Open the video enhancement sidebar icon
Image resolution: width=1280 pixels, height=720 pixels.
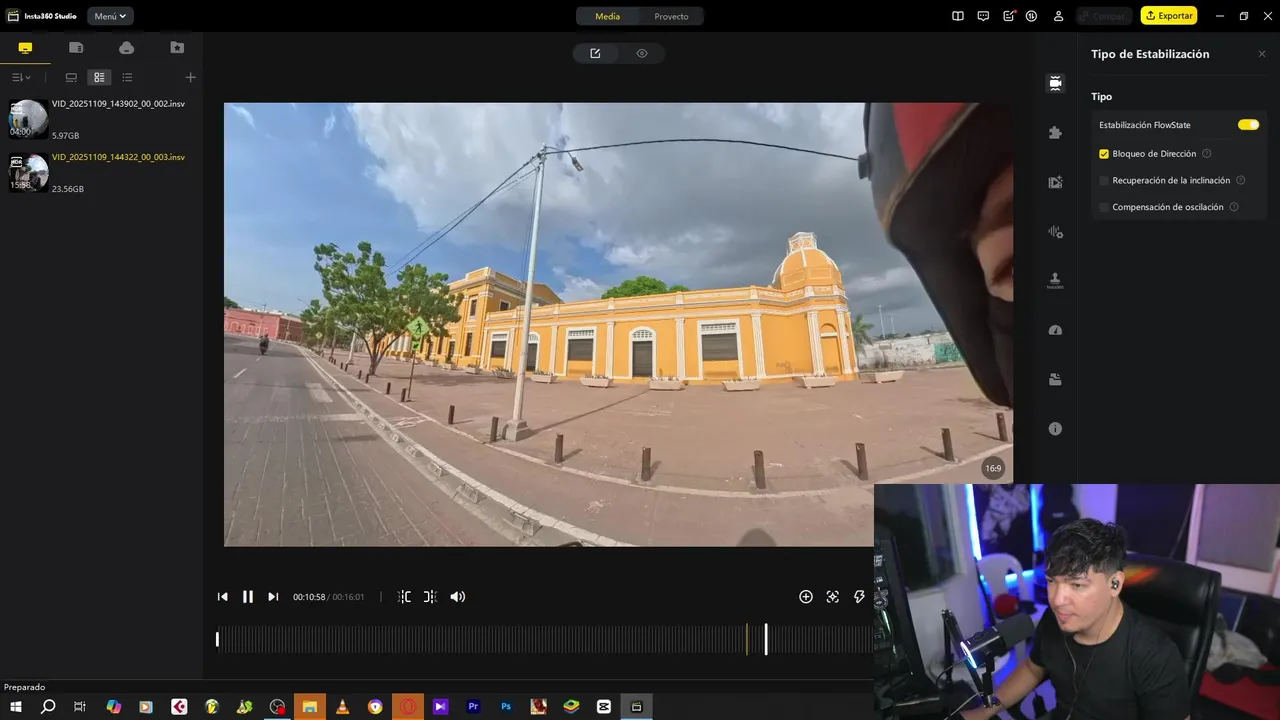1055,182
